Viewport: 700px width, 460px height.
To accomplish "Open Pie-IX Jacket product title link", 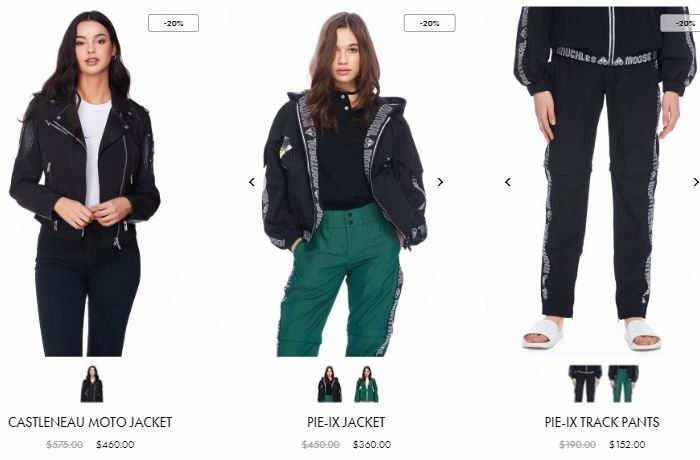I will tap(346, 422).
